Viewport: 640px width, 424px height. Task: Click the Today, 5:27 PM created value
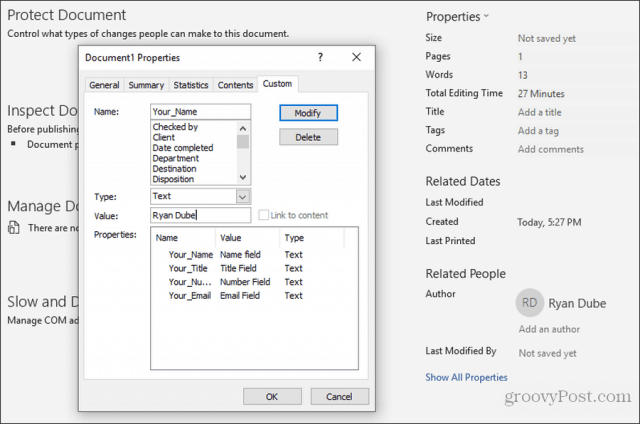pos(549,222)
